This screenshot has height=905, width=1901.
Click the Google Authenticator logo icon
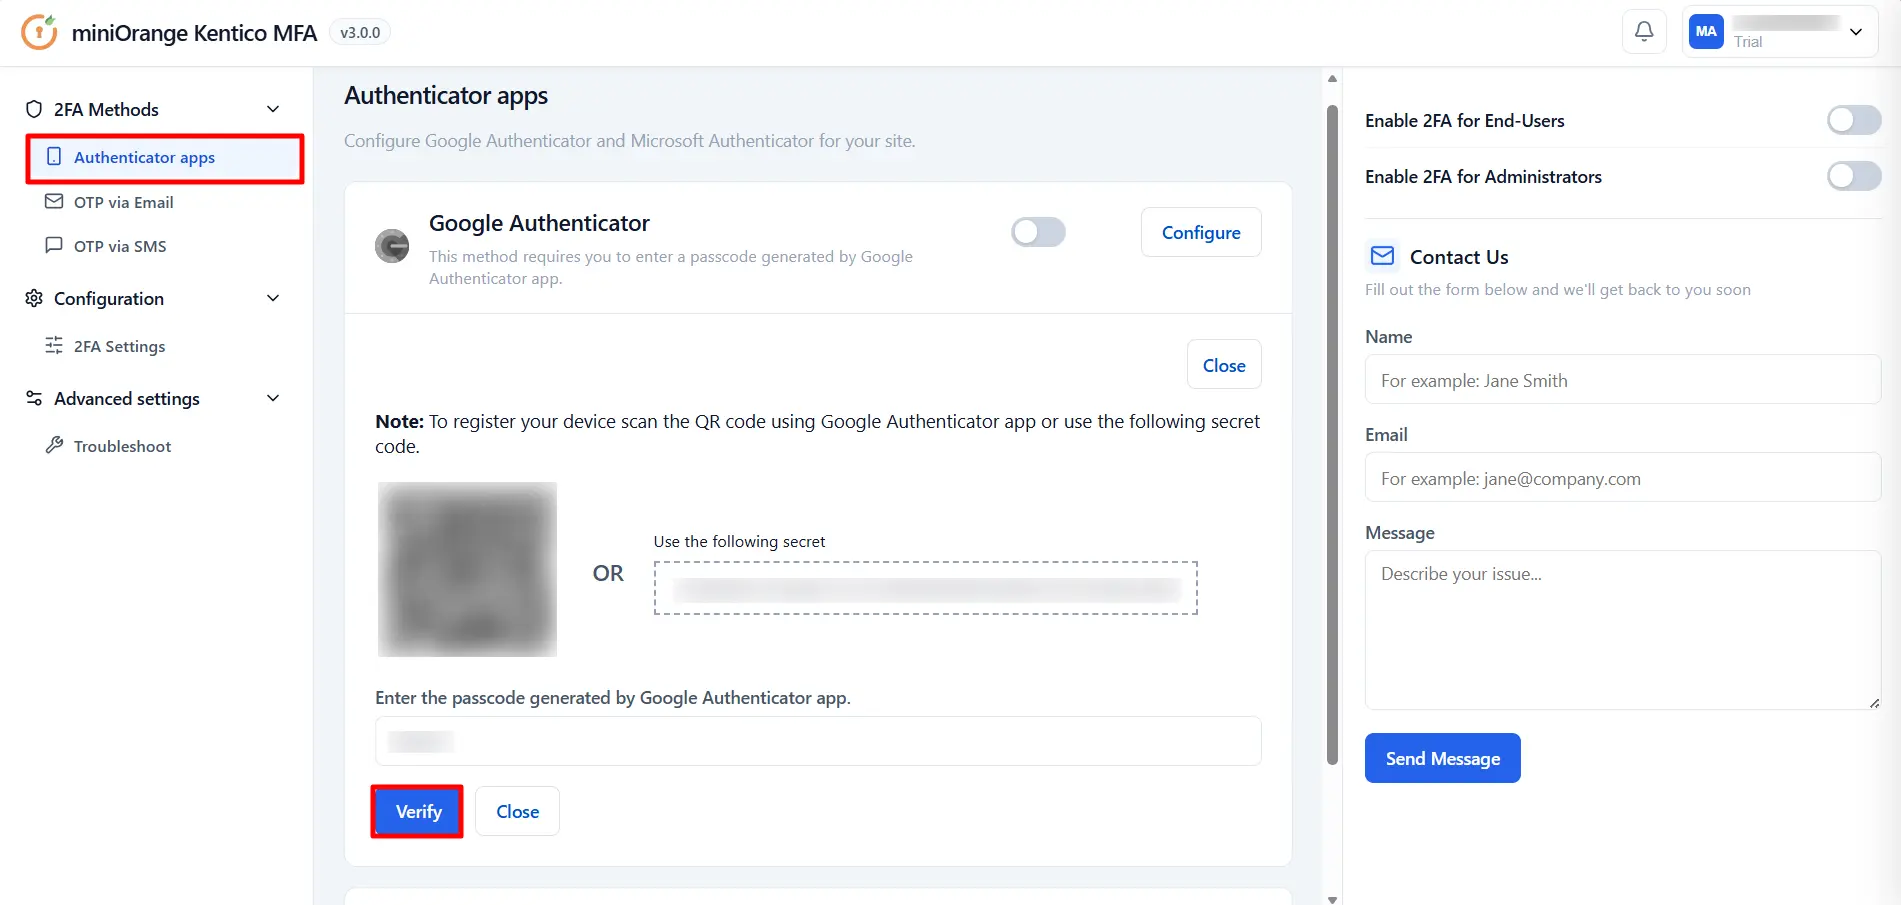(392, 245)
